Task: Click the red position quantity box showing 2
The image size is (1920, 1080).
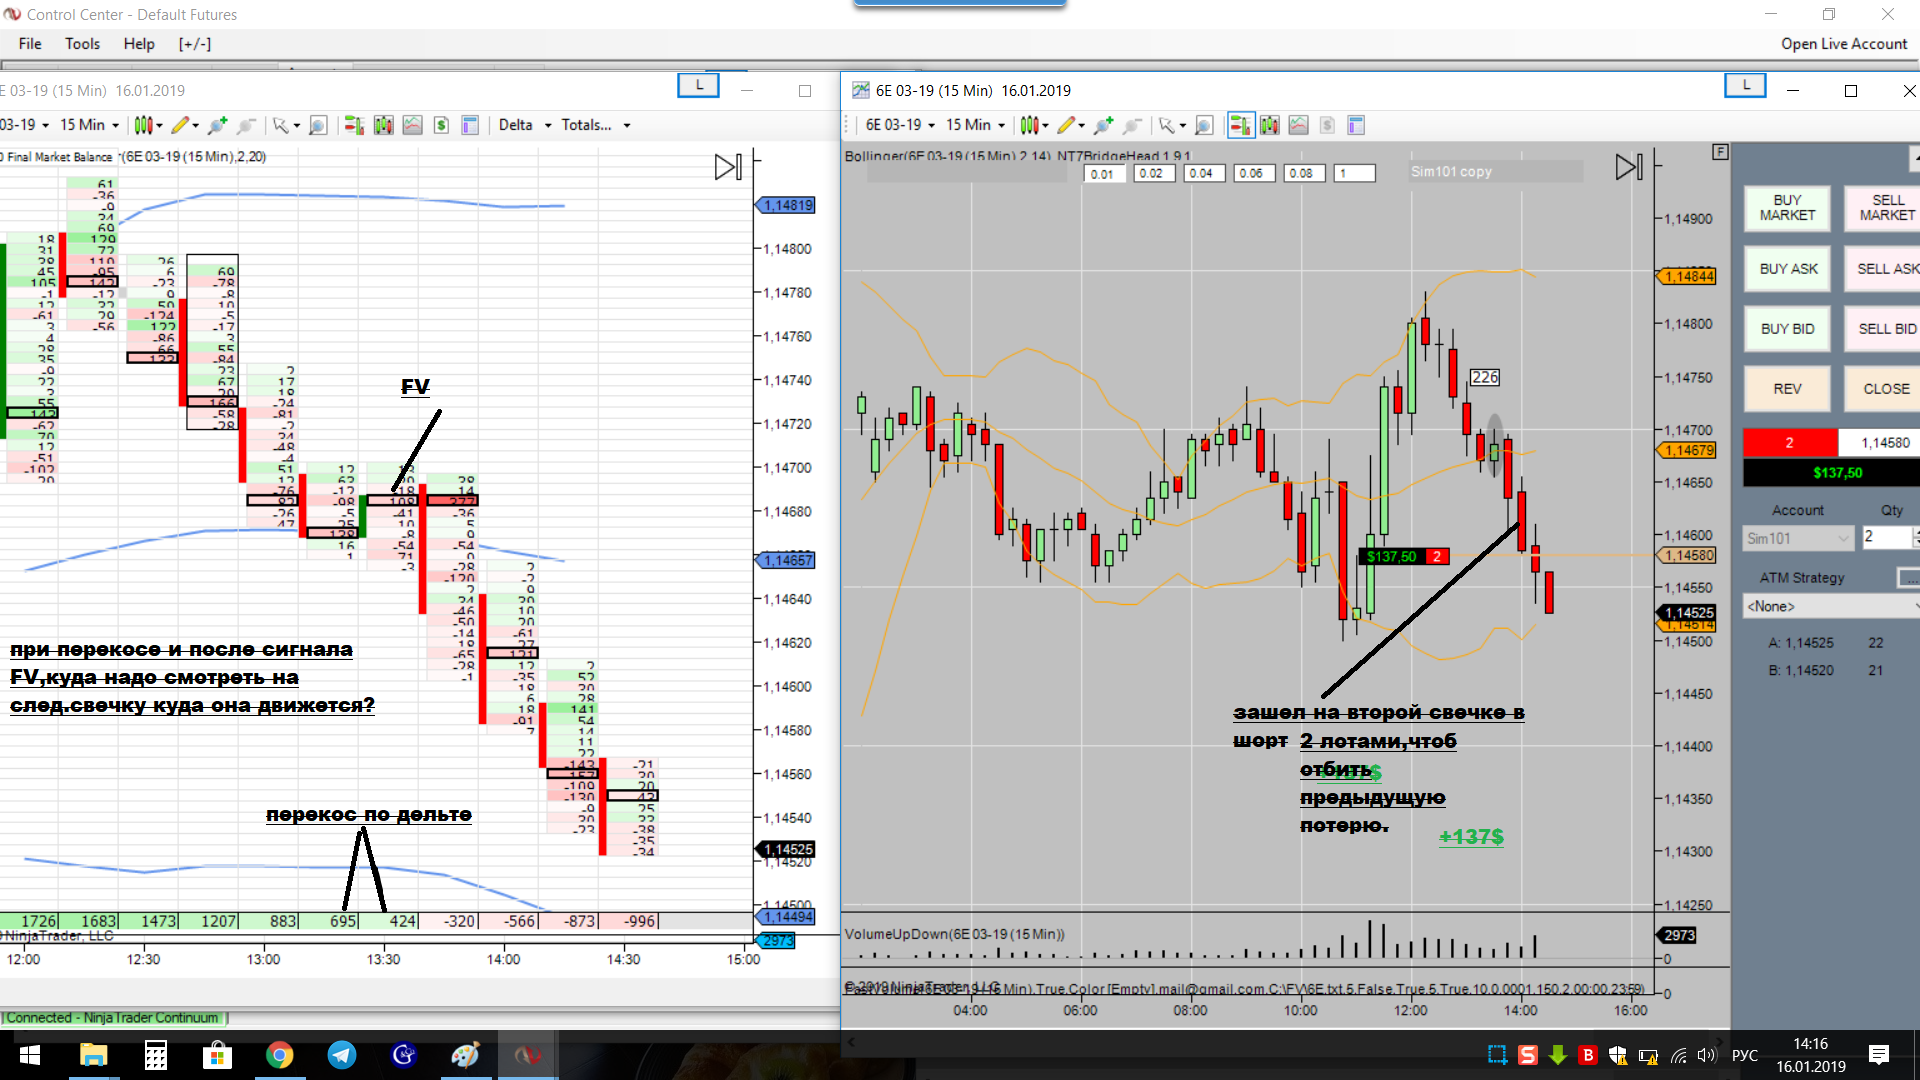Action: click(1789, 442)
